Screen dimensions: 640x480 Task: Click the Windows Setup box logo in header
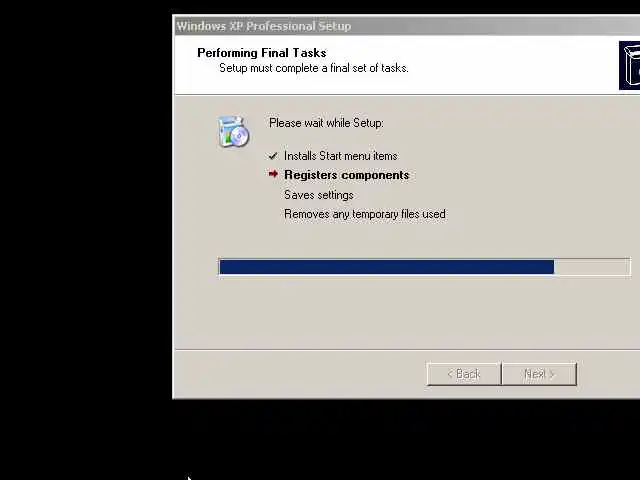tap(629, 65)
